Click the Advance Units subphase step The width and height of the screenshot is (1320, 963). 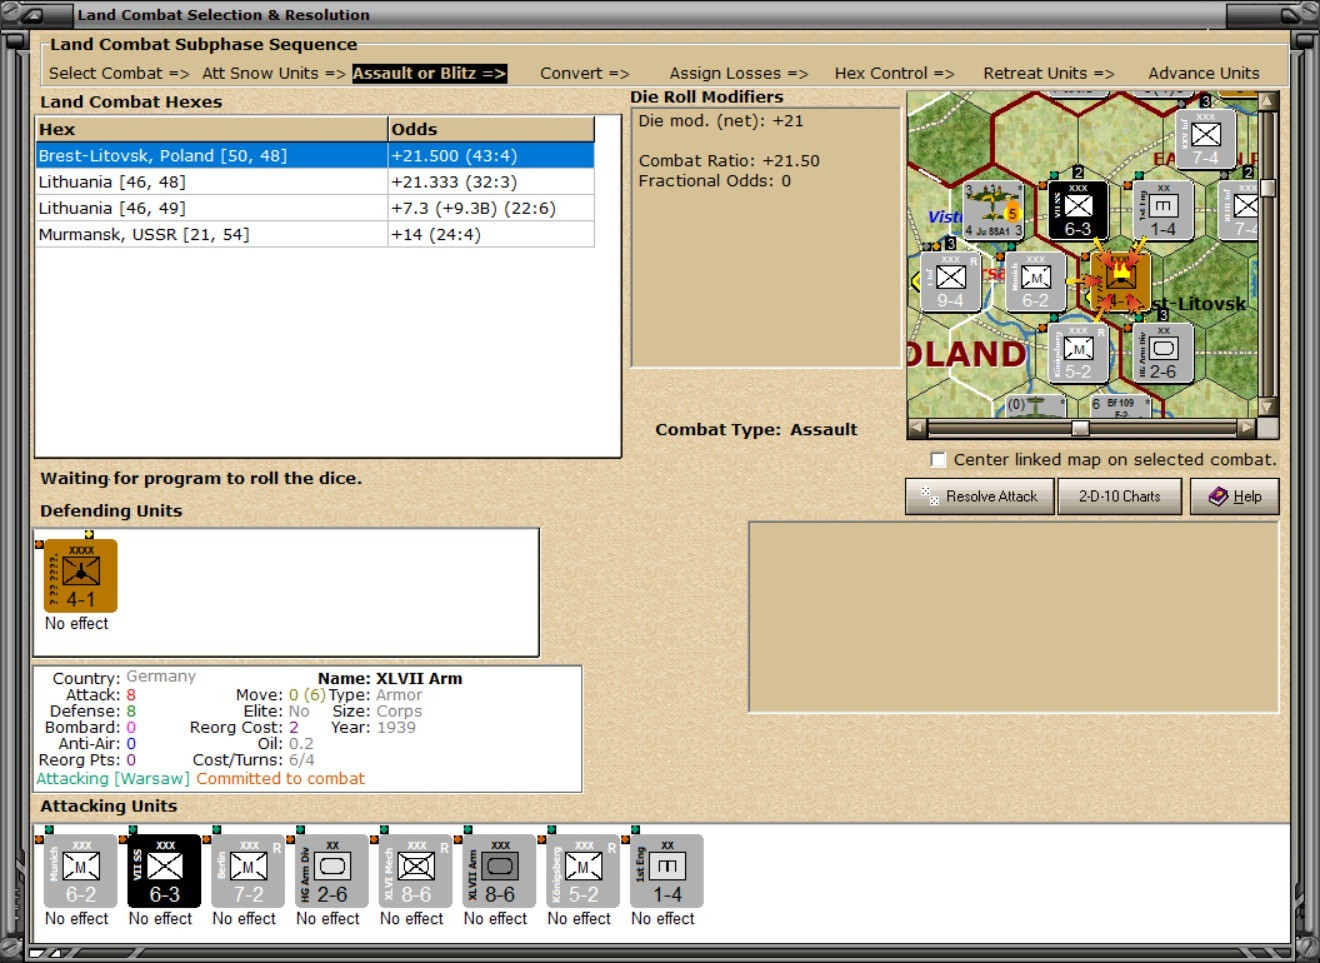click(1204, 73)
